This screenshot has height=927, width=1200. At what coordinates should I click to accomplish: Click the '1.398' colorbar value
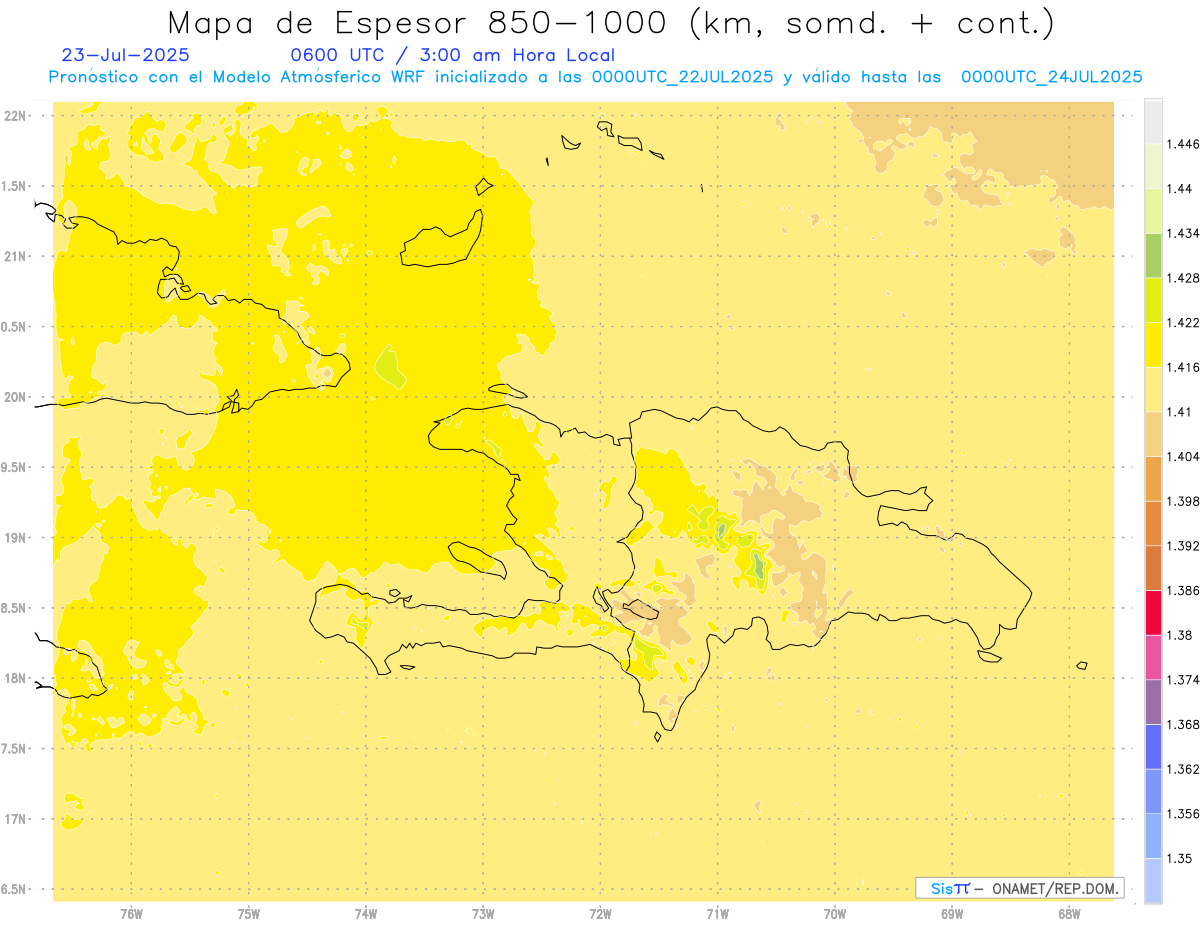pos(1184,501)
